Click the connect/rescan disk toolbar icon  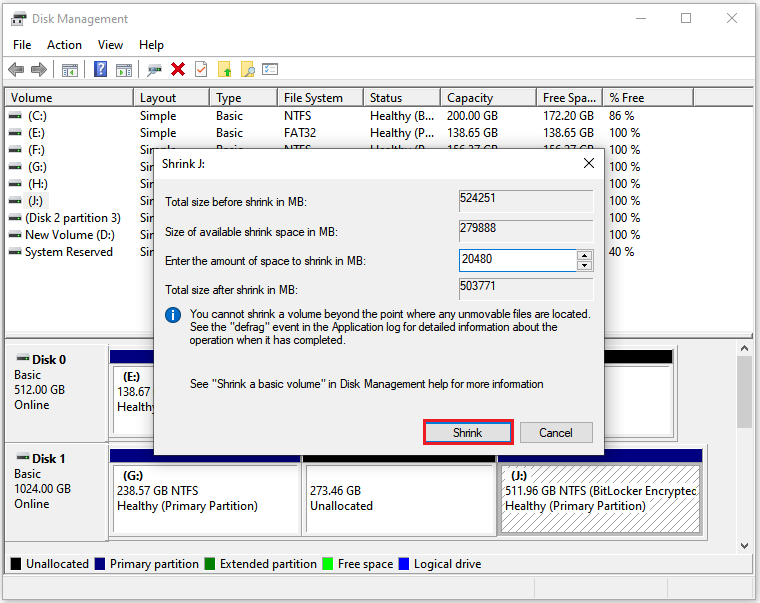coord(155,70)
